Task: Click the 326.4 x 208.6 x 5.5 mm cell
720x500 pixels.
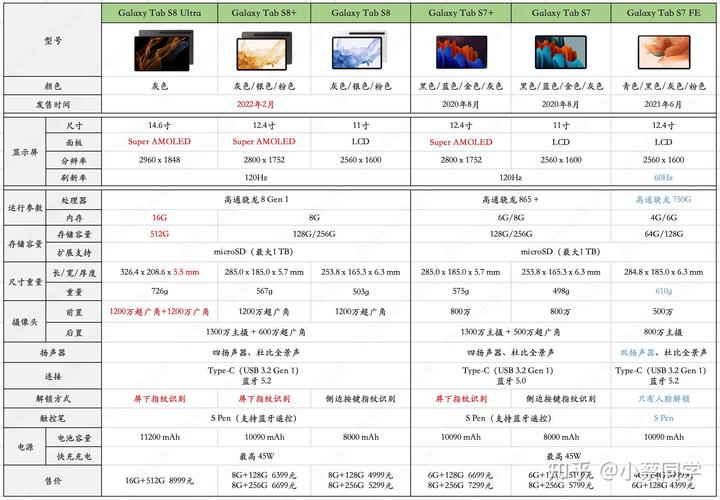Action: 159,272
